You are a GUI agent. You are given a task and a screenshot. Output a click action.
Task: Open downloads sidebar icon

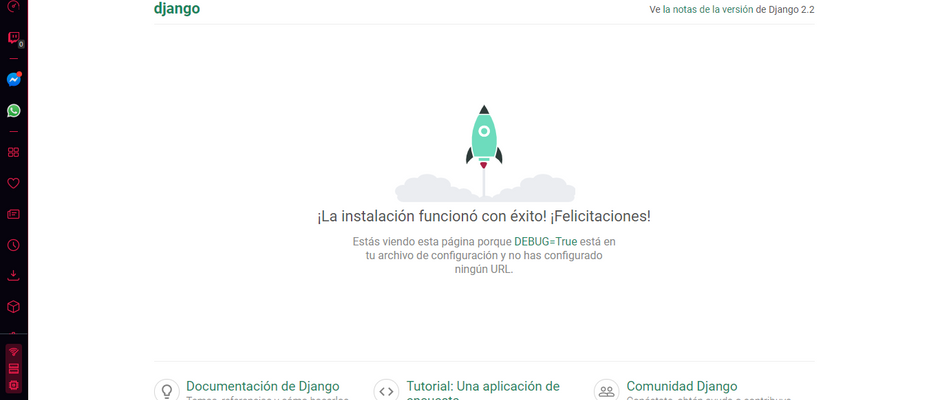tap(13, 276)
